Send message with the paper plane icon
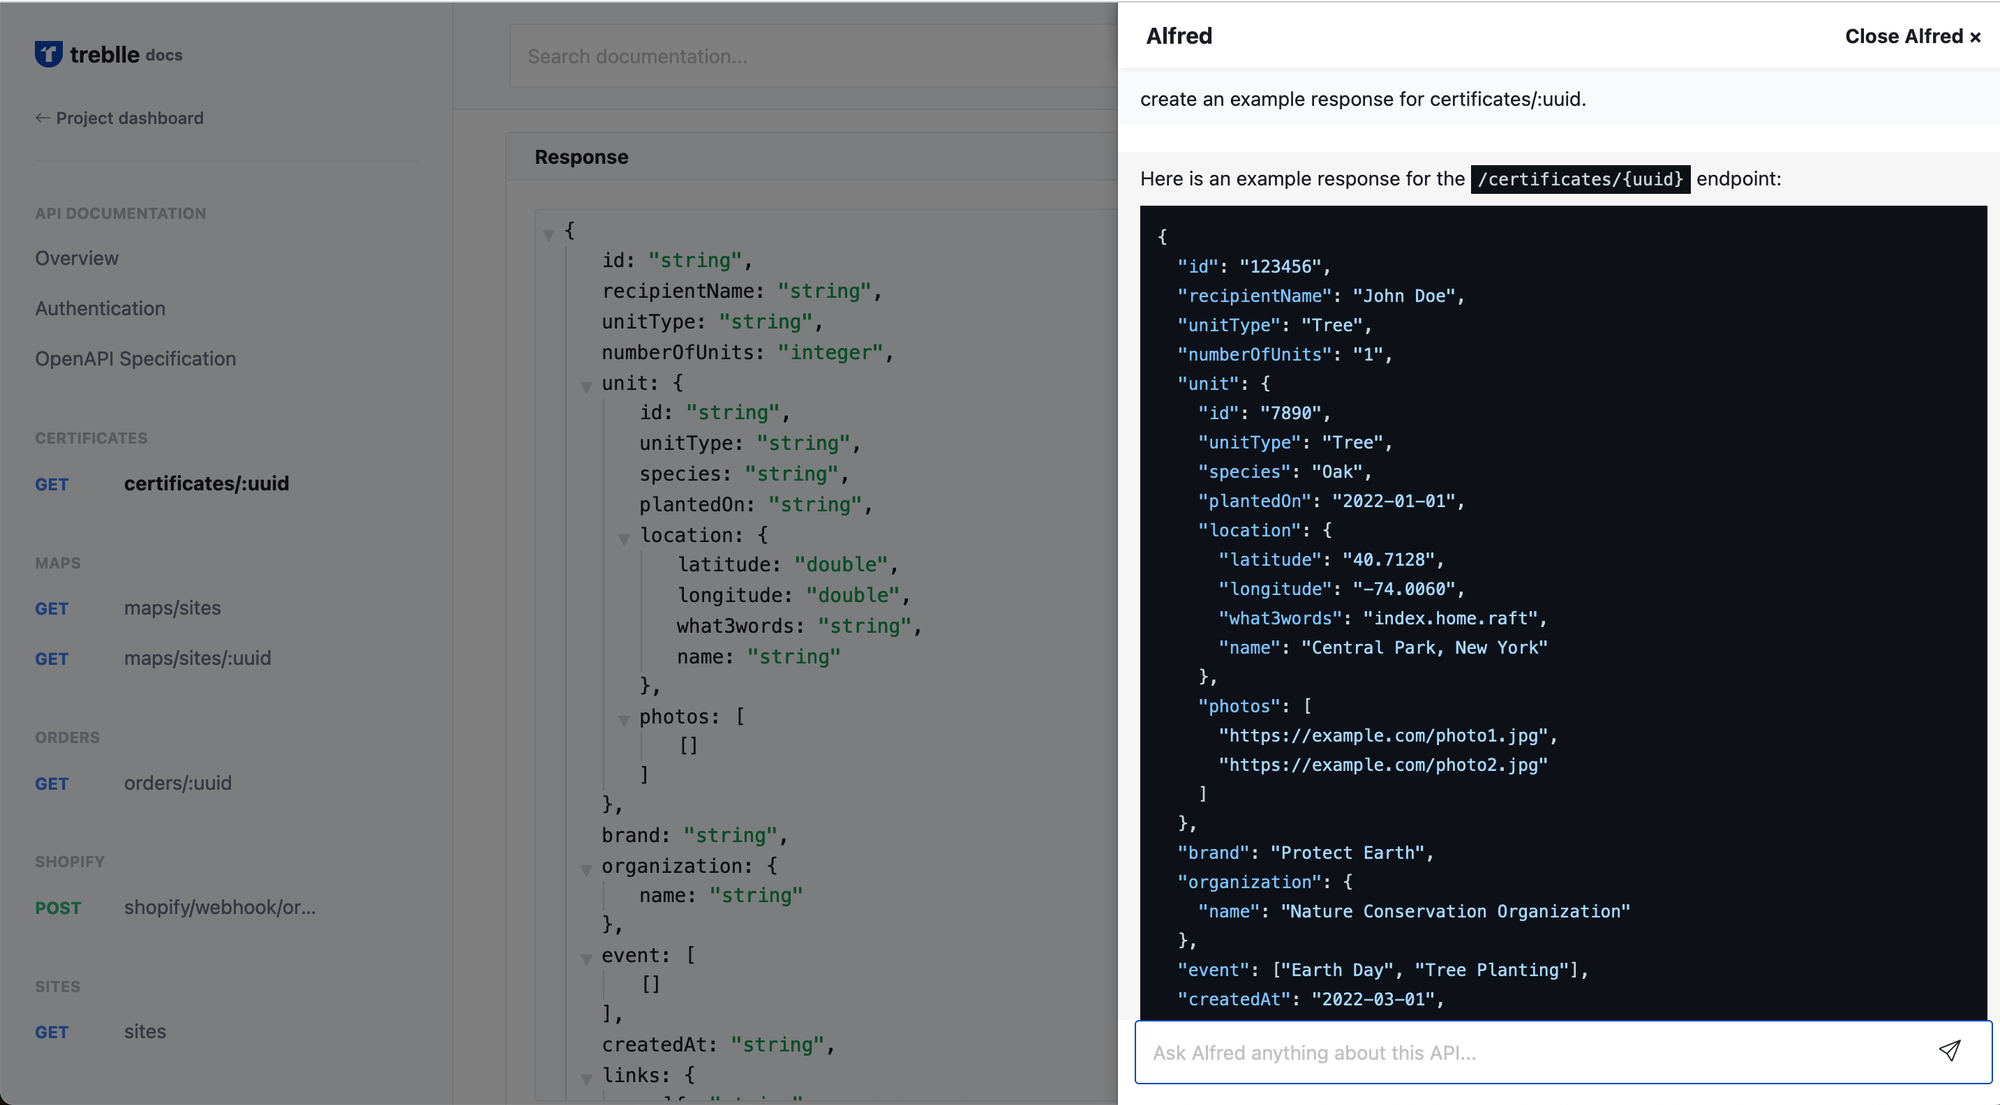The width and height of the screenshot is (2000, 1105). pos(1949,1050)
